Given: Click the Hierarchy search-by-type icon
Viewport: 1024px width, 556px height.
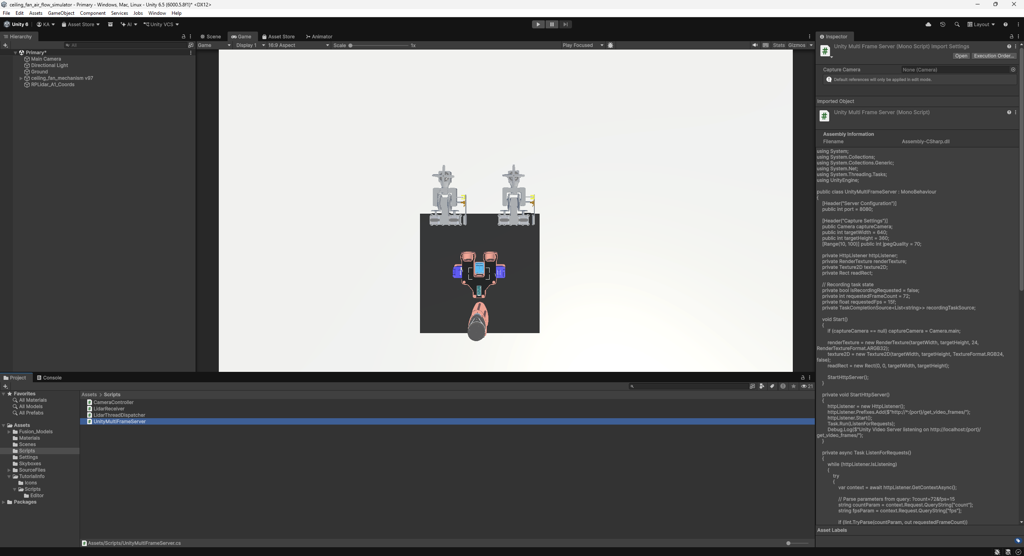Looking at the screenshot, I should tap(191, 45).
